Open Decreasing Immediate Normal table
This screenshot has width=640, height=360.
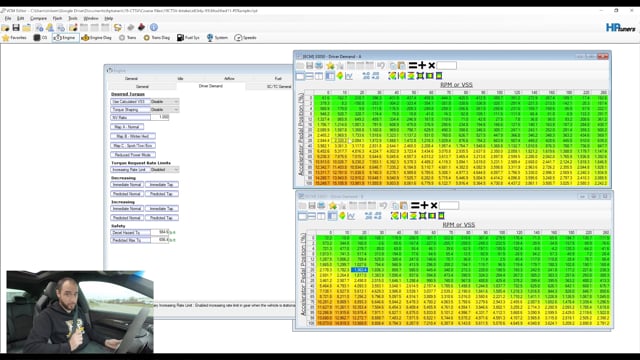127,184
